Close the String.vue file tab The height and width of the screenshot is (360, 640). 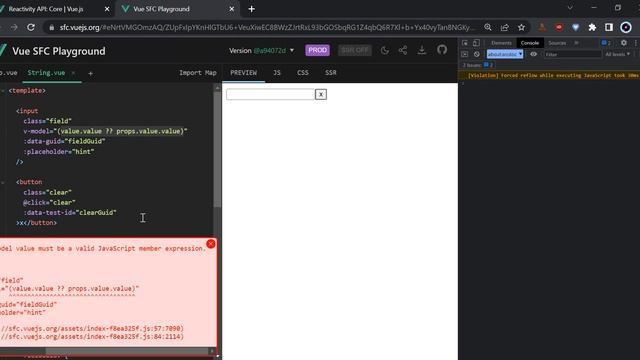(73, 73)
